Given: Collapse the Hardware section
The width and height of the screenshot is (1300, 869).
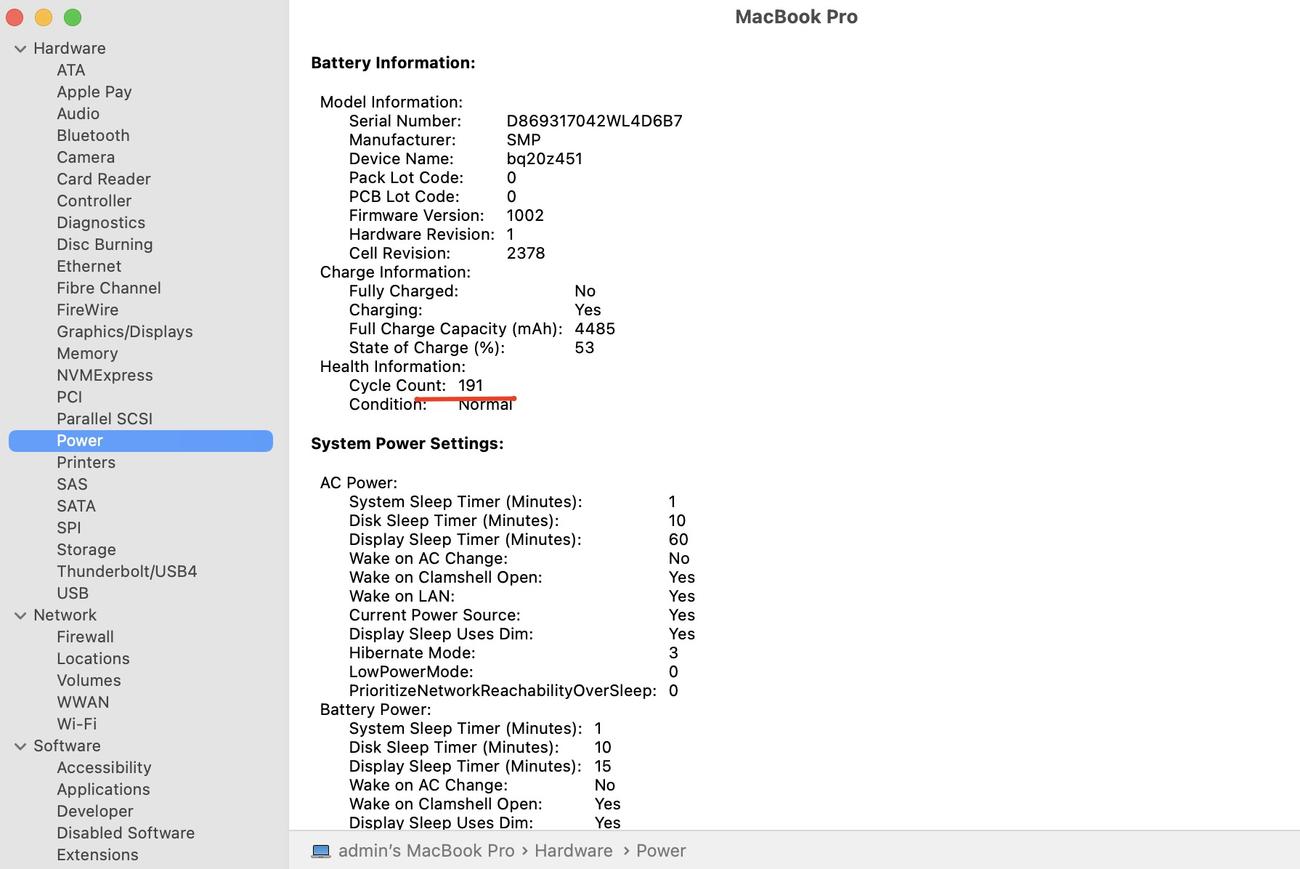Looking at the screenshot, I should tap(20, 48).
